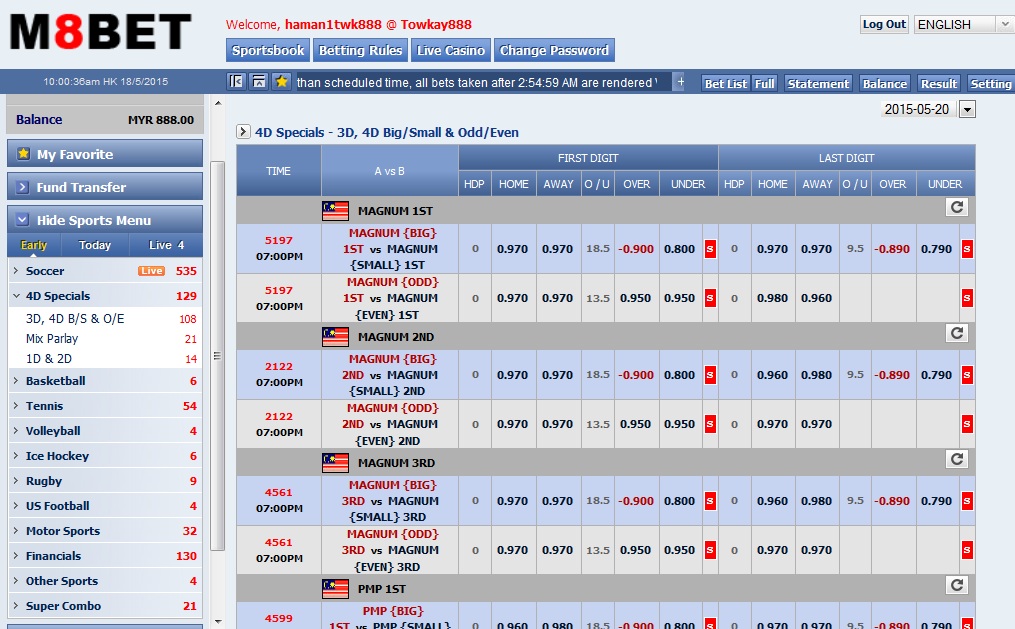Open Betting Rules
This screenshot has width=1015, height=629.
click(360, 50)
